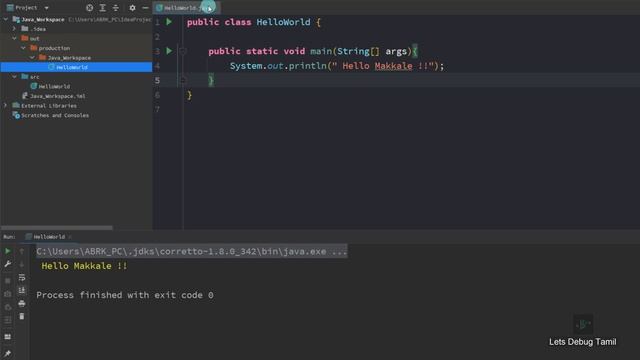Click line number 7 in the gutter

click(x=158, y=109)
